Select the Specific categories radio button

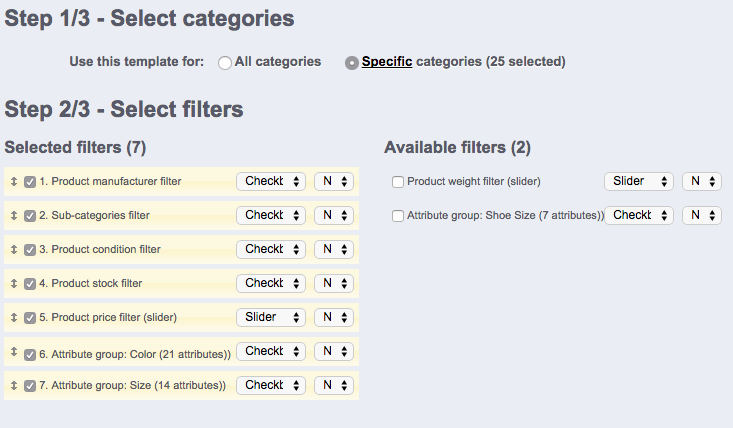point(352,62)
